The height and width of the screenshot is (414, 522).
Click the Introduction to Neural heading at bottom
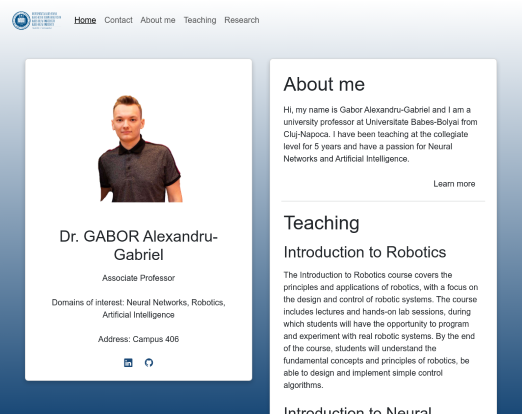[x=357, y=410]
